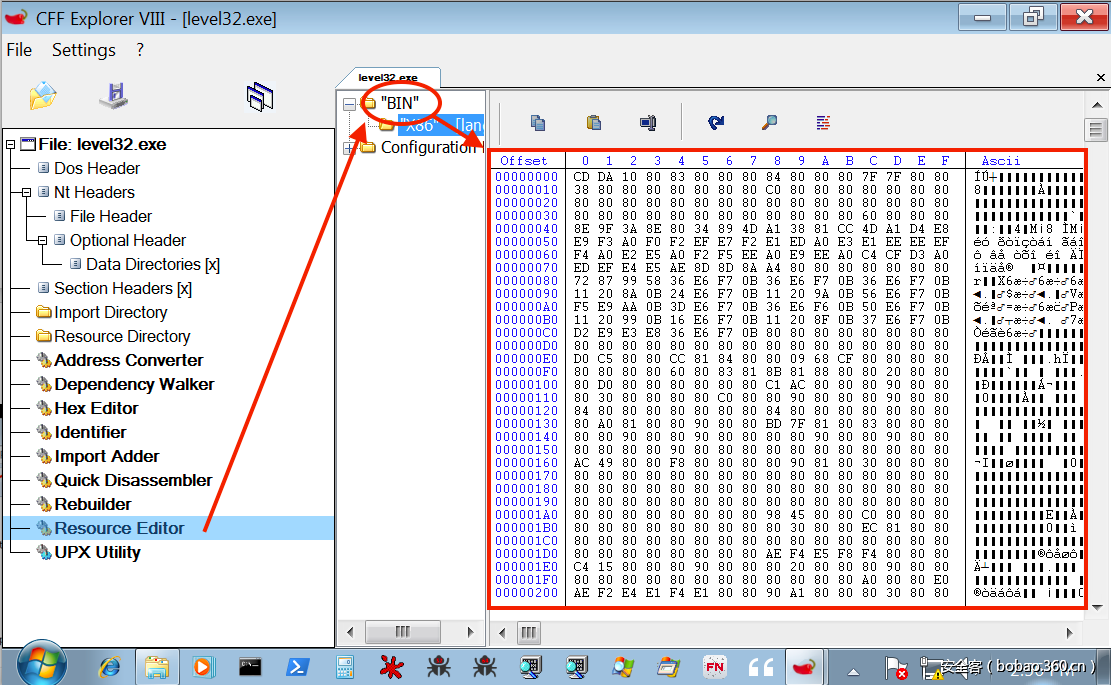Collapse the circled BIN resource node
The width and height of the screenshot is (1111, 685).
click(x=351, y=102)
